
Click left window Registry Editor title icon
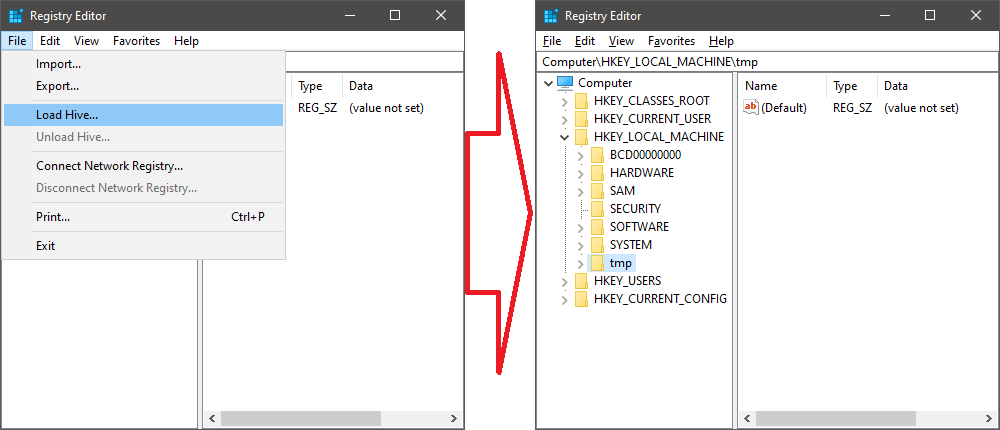(x=16, y=16)
